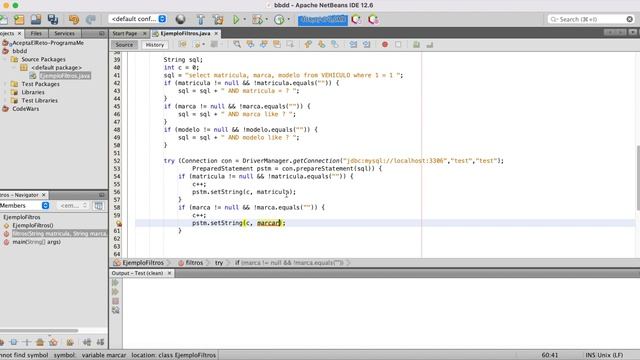Switch to the Files tab
The width and height of the screenshot is (640, 360).
pyautogui.click(x=36, y=33)
